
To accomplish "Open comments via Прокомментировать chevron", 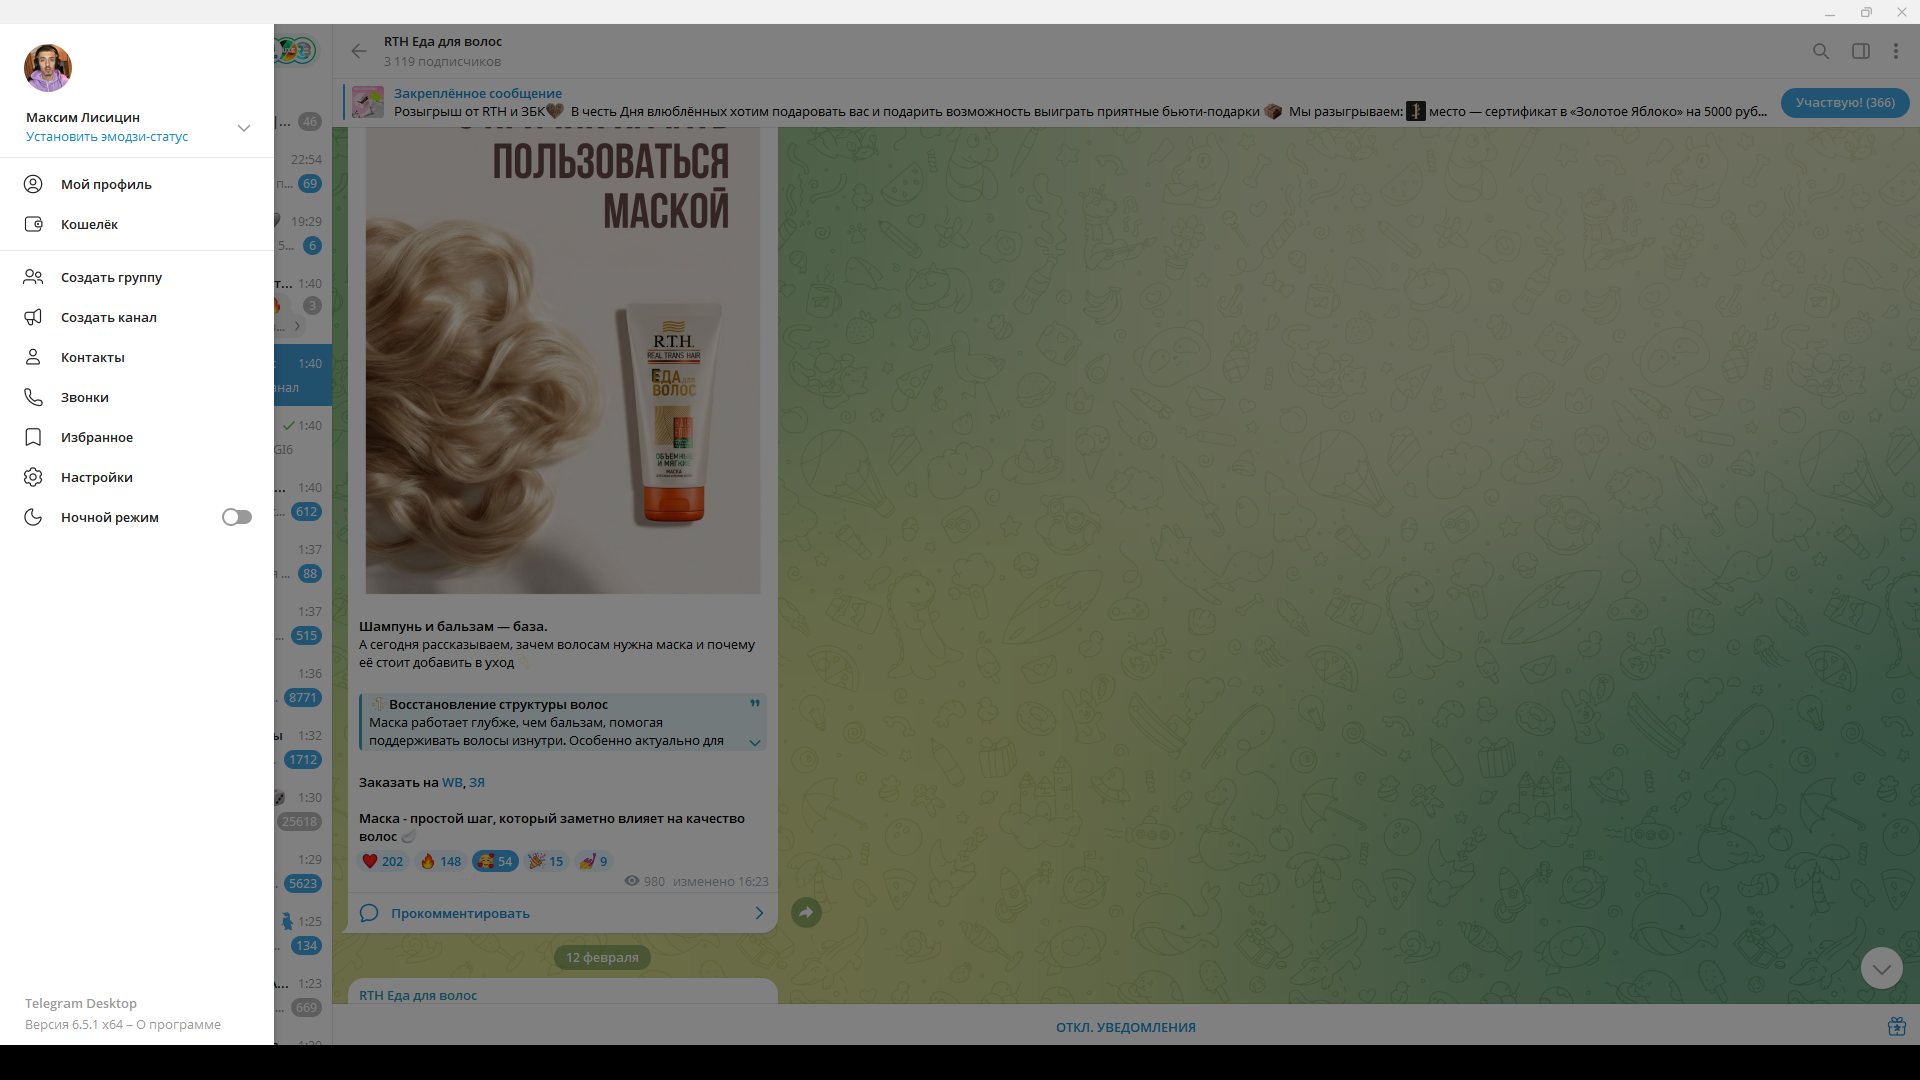I will tap(759, 913).
